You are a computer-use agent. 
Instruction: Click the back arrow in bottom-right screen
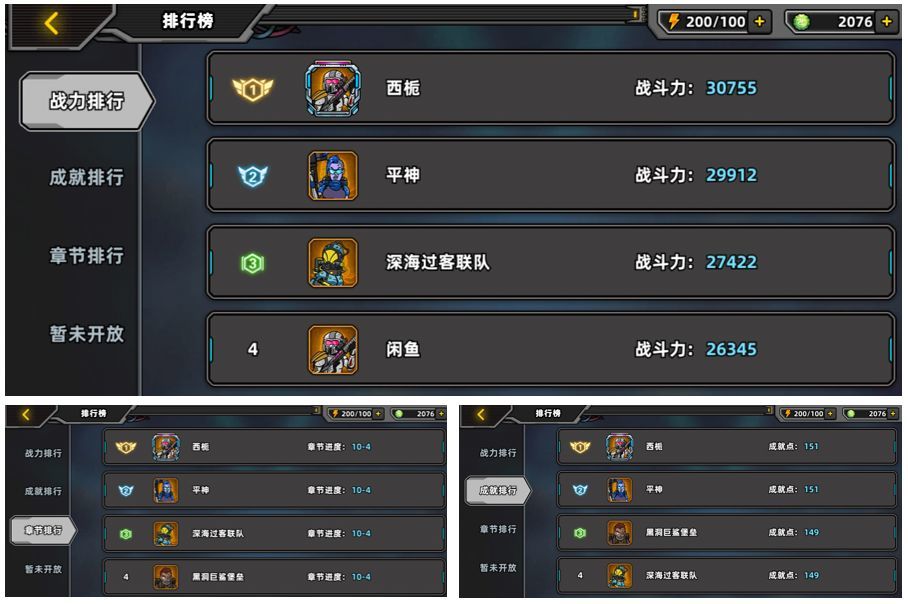coord(481,414)
